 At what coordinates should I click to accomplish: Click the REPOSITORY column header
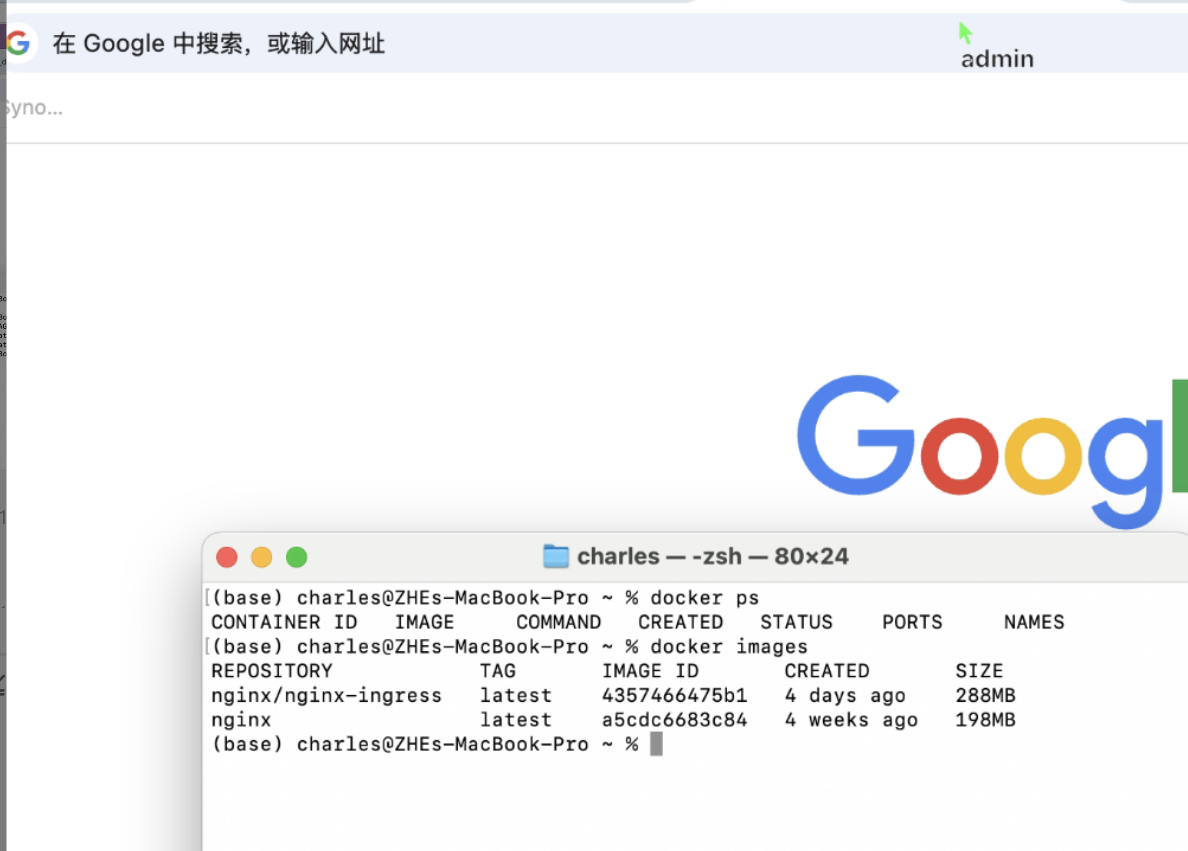click(x=272, y=671)
